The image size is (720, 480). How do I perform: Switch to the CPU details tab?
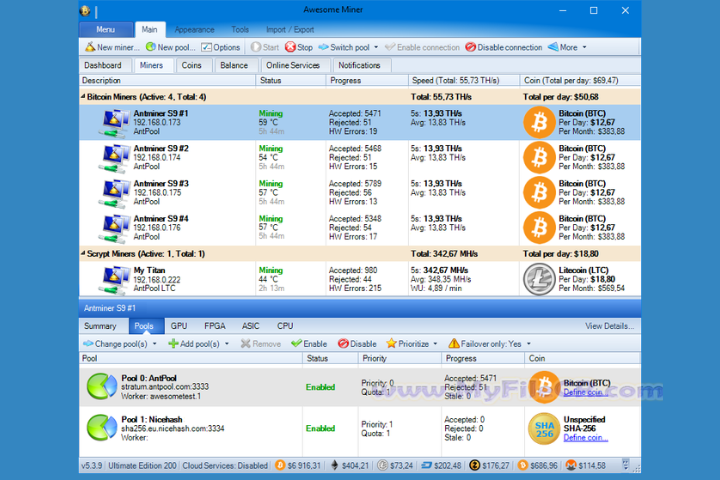pos(285,326)
